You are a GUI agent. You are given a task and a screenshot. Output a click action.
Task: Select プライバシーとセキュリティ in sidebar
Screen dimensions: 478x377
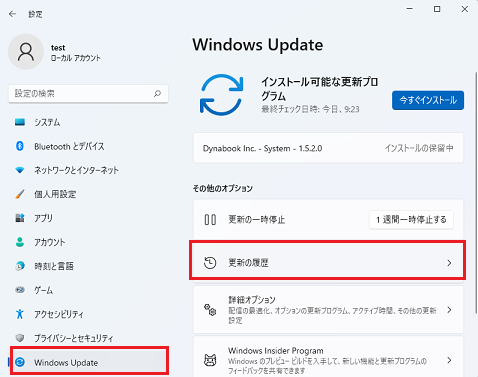tap(88, 338)
